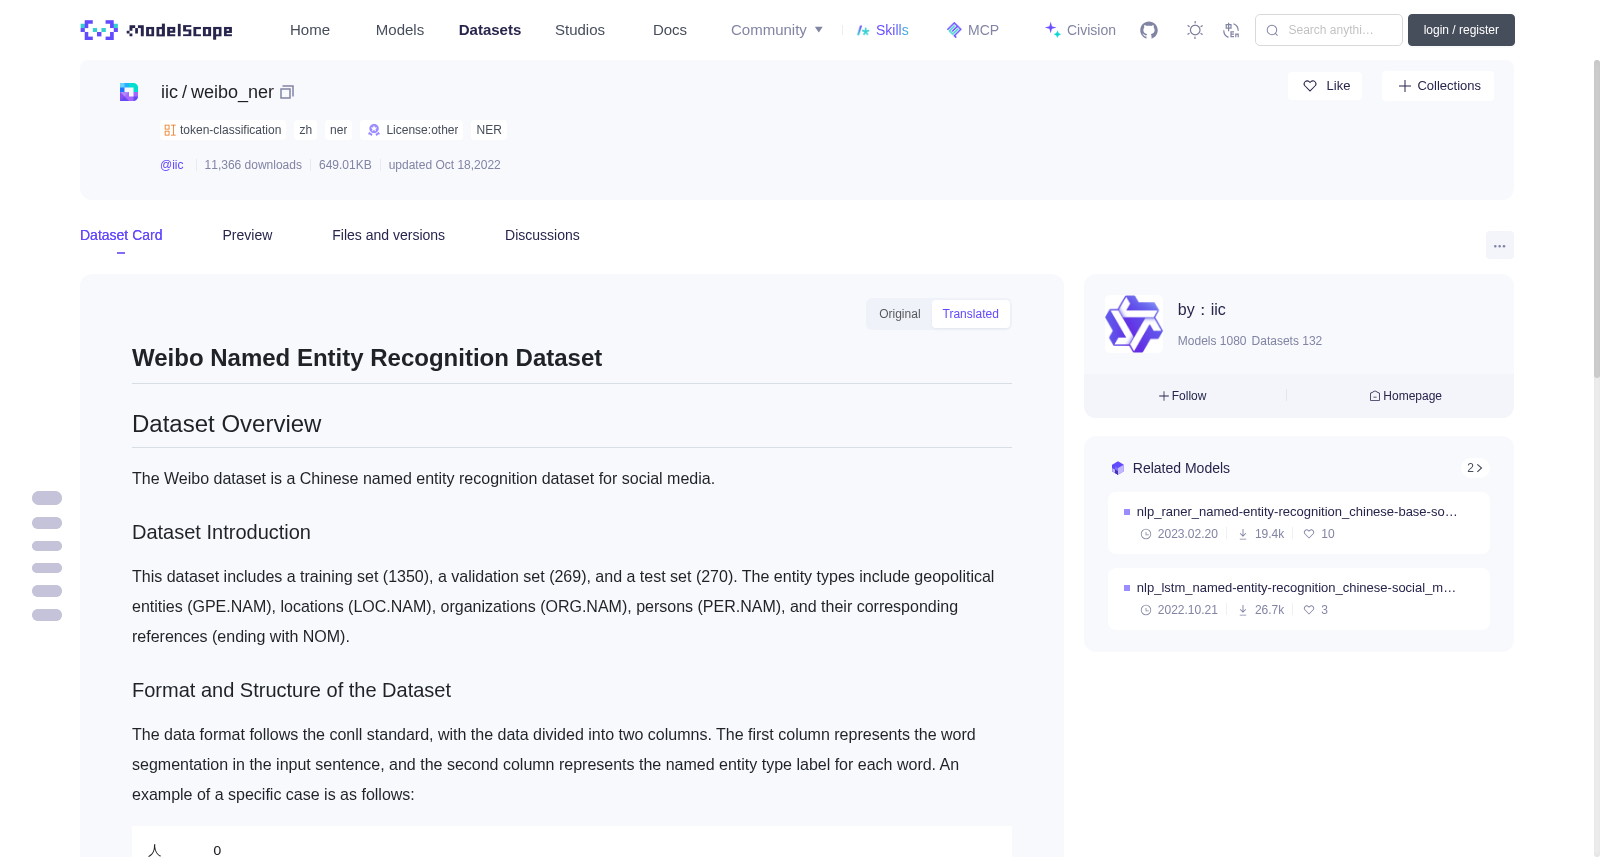Open the Docs page
The width and height of the screenshot is (1600, 857).
[670, 30]
